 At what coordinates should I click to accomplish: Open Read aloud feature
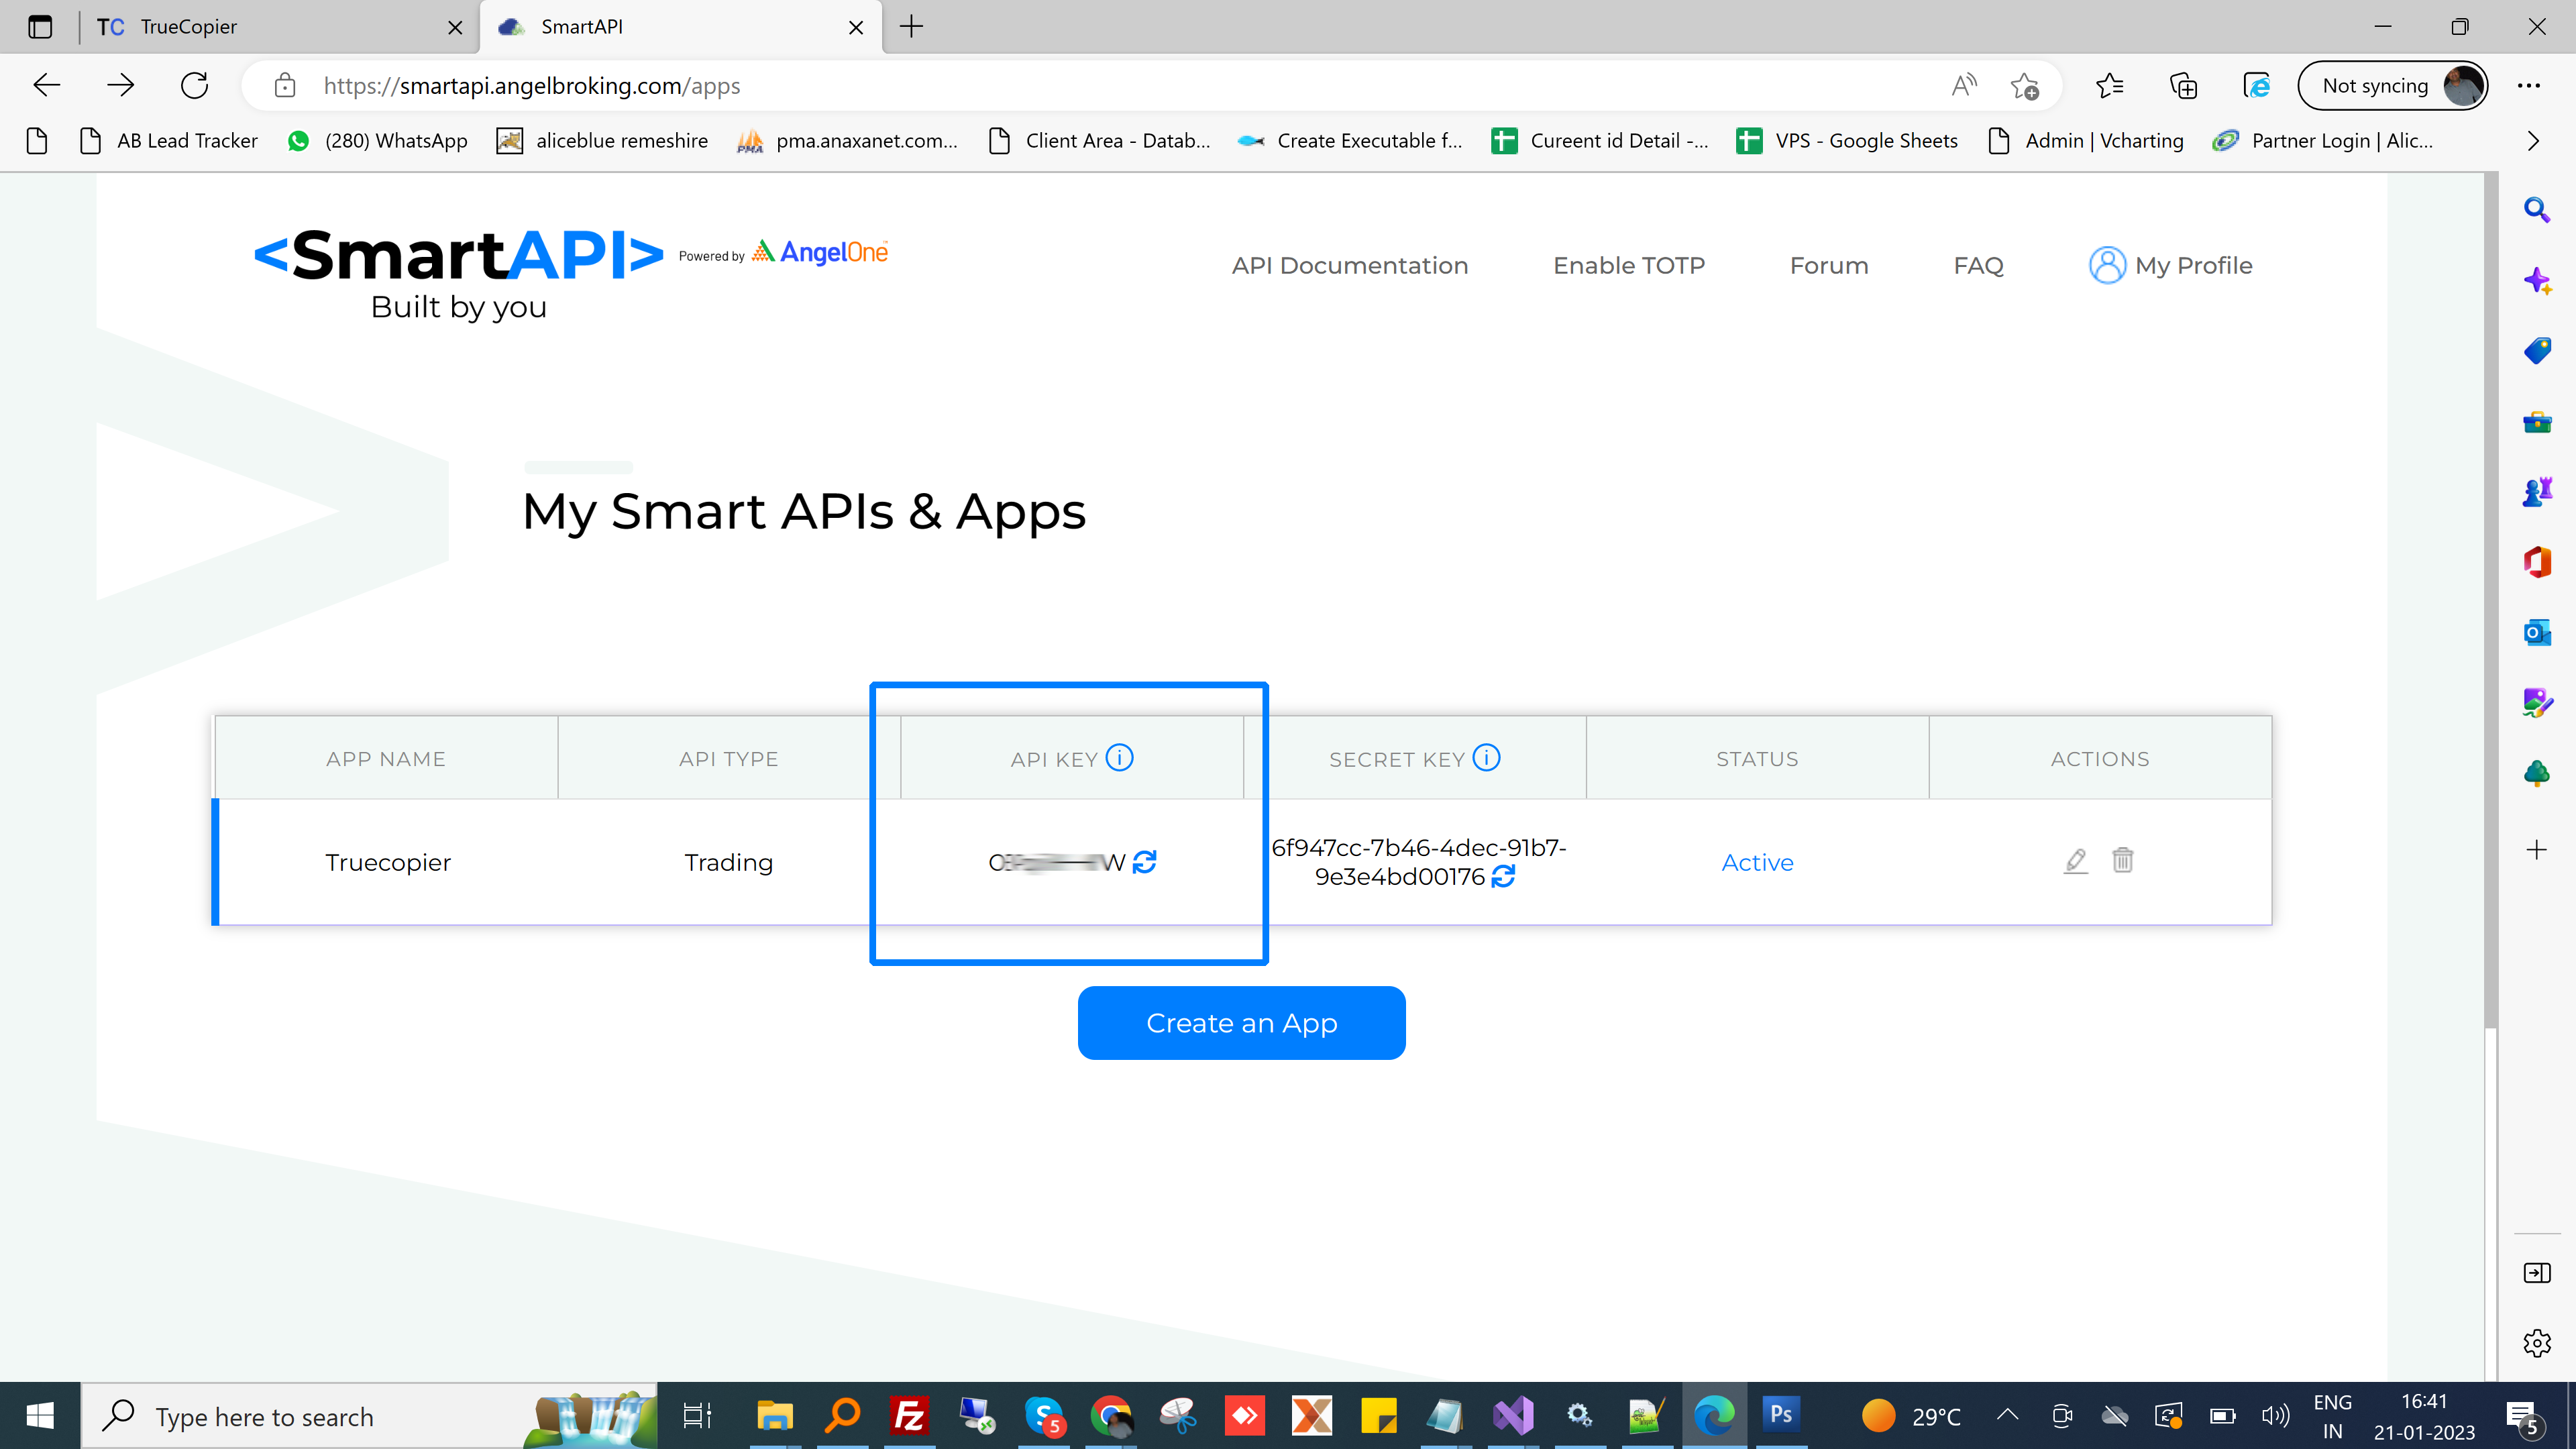tap(1964, 86)
